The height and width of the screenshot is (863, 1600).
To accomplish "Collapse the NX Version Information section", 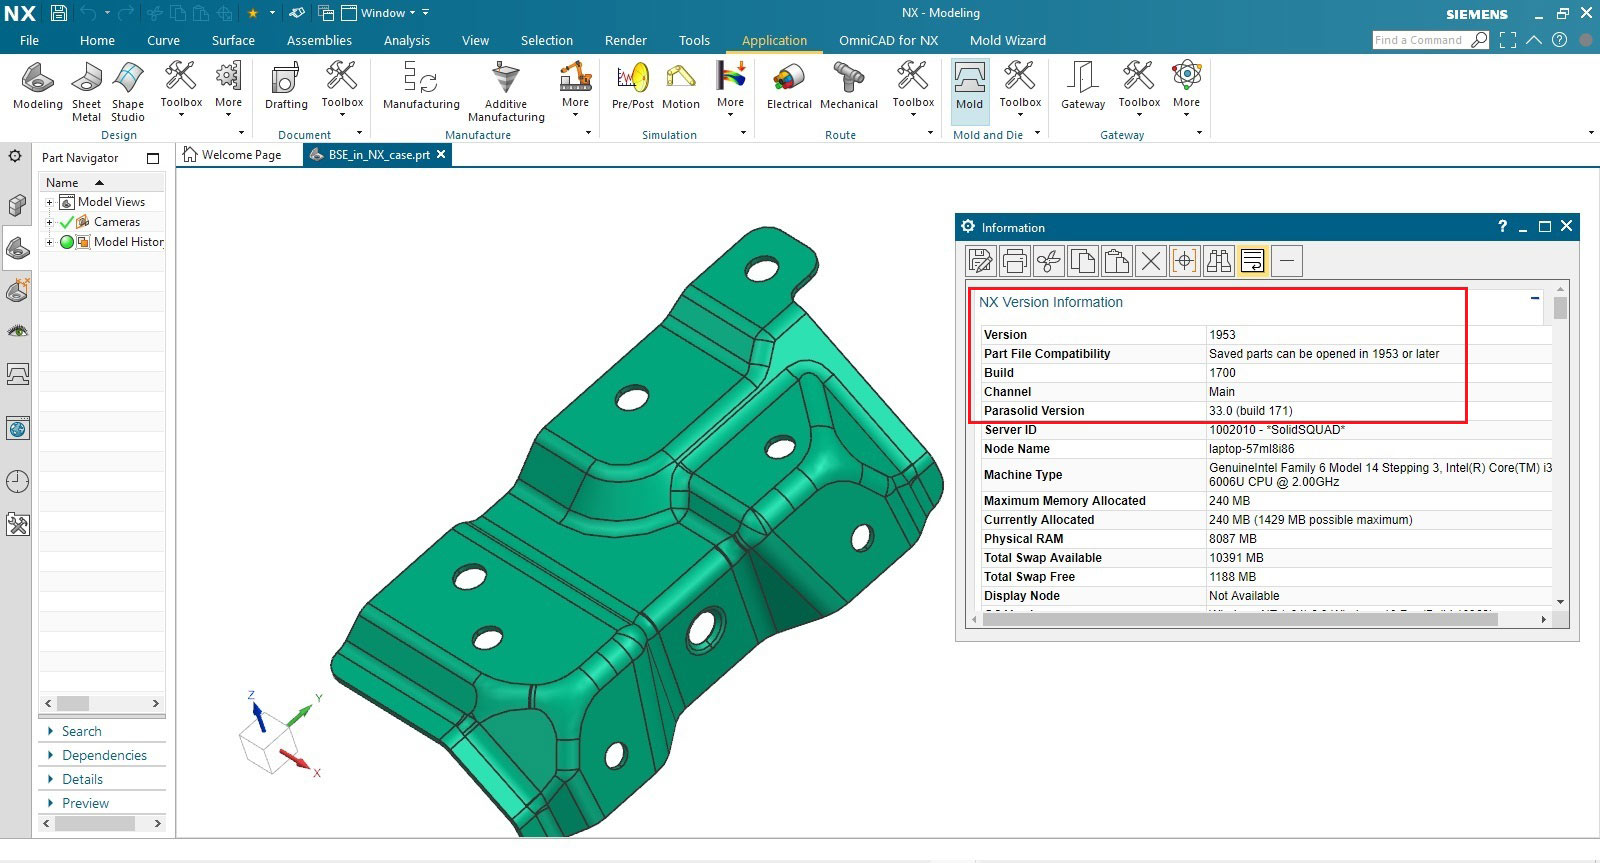I will pyautogui.click(x=1535, y=298).
